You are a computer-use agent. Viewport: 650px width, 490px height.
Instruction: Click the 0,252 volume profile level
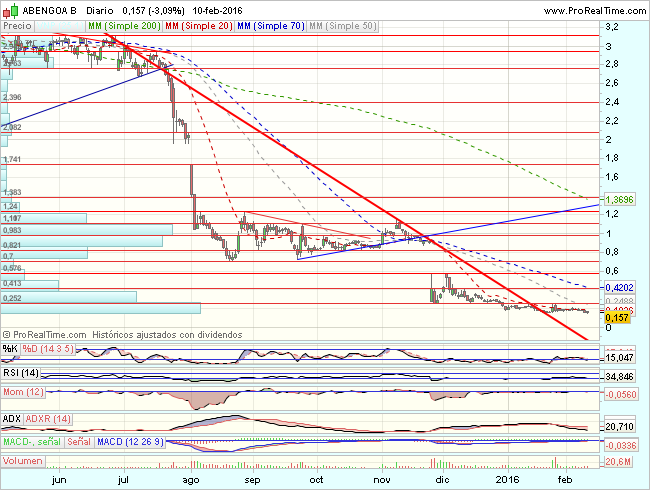(12, 298)
